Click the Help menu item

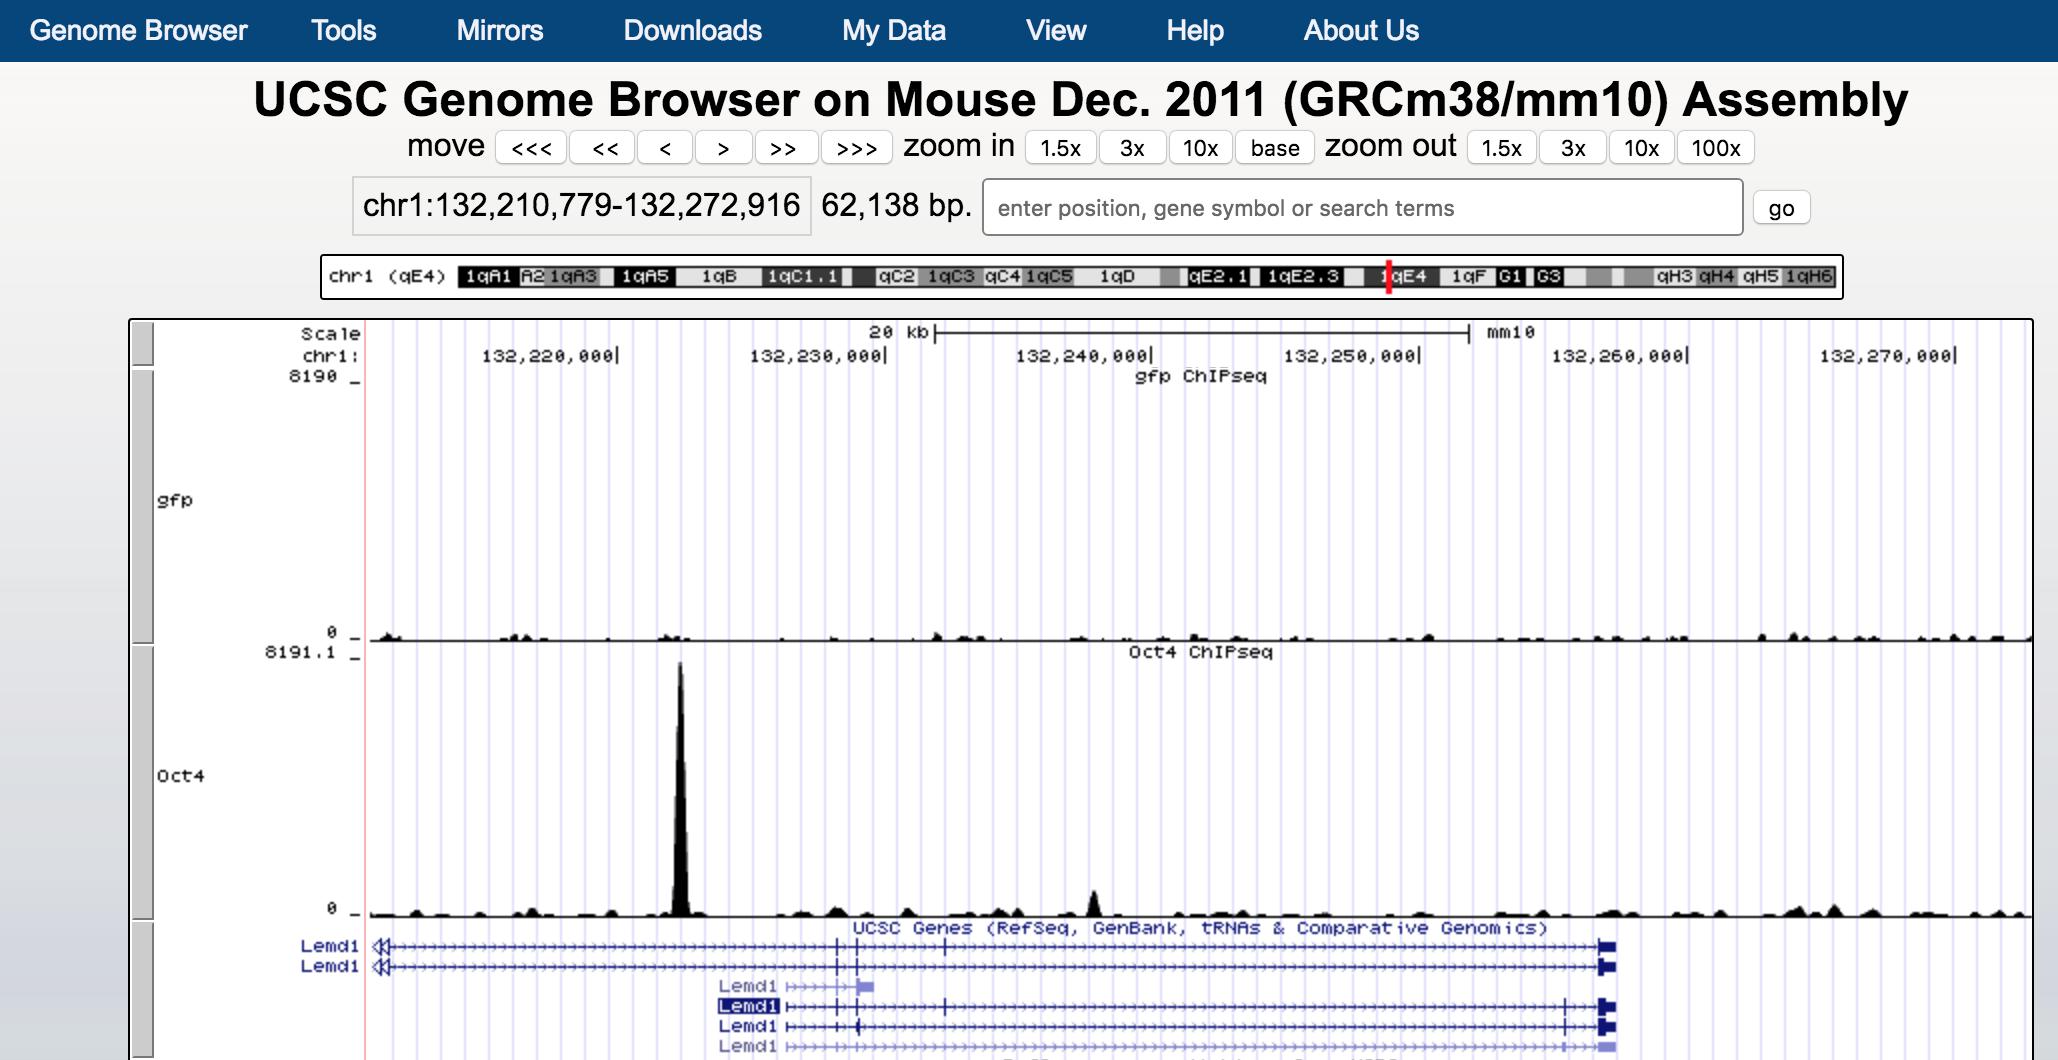pyautogui.click(x=1196, y=30)
